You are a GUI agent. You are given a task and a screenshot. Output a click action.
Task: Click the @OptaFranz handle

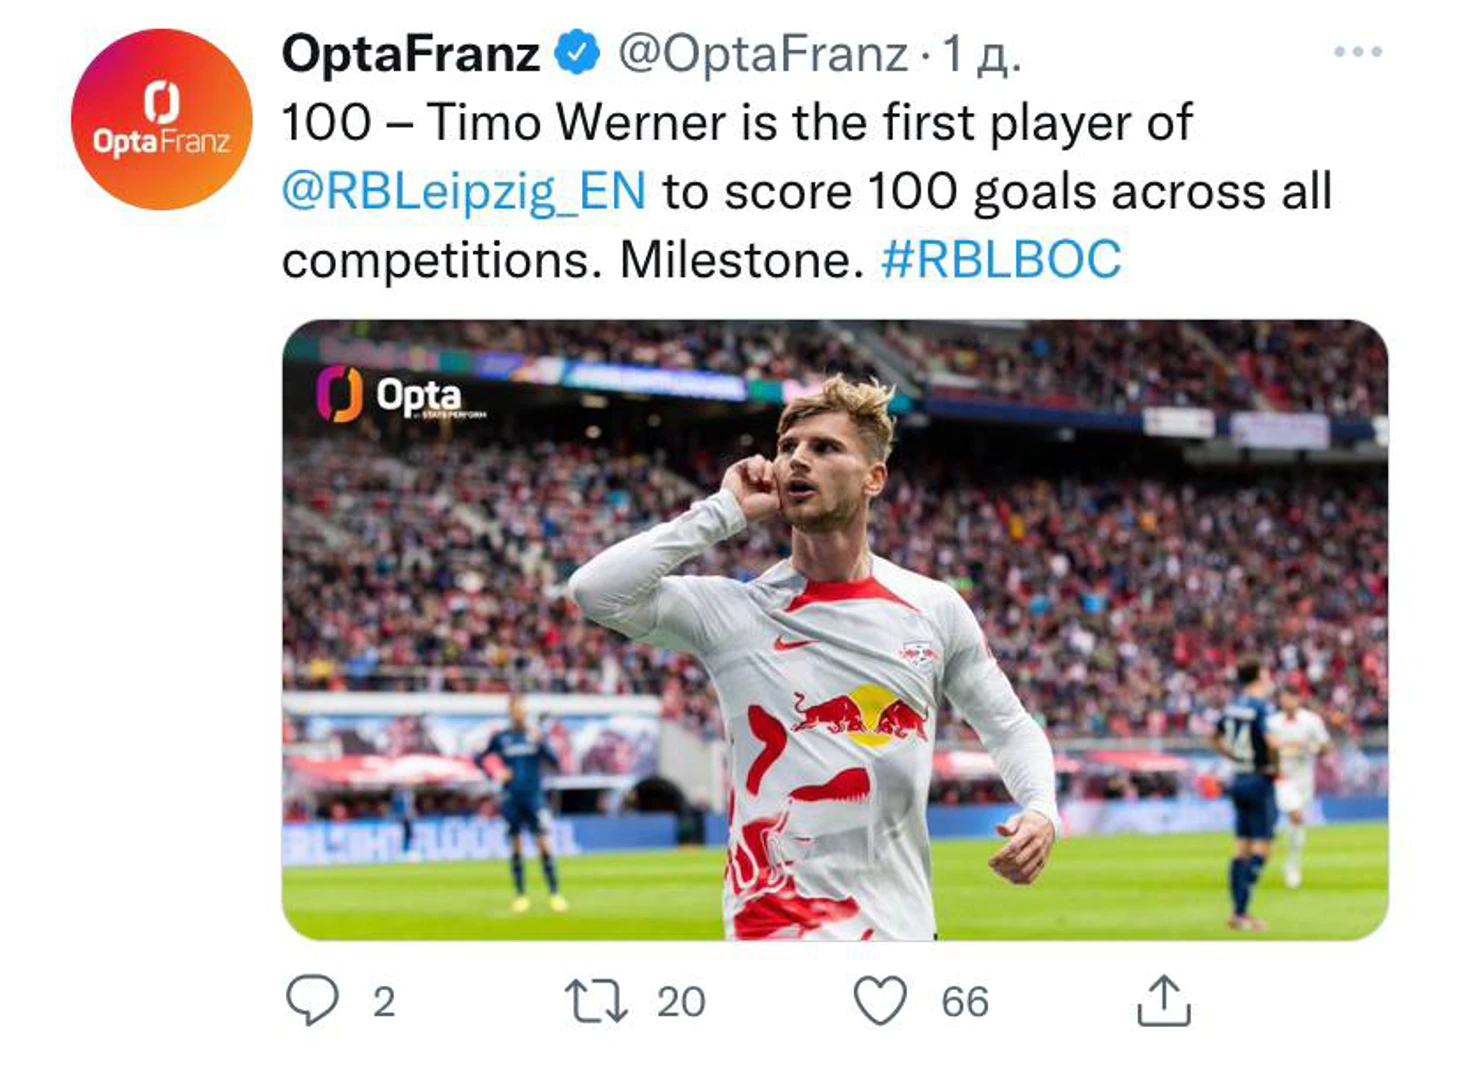pos(762,53)
